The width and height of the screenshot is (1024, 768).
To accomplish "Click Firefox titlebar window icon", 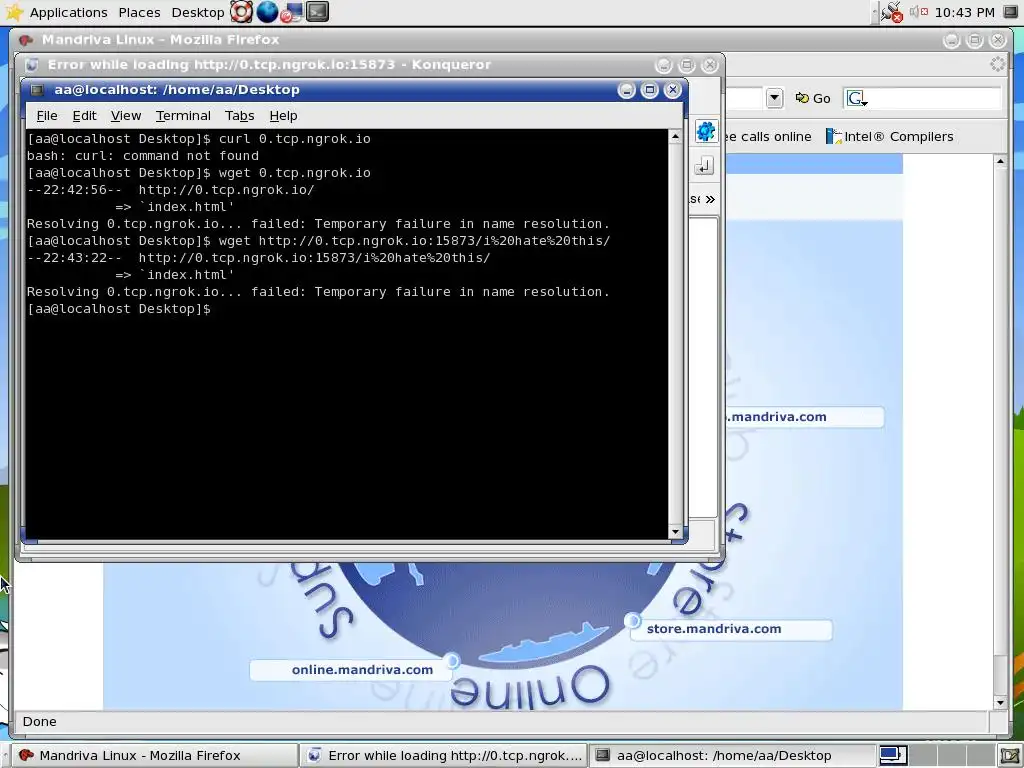I will [26, 40].
